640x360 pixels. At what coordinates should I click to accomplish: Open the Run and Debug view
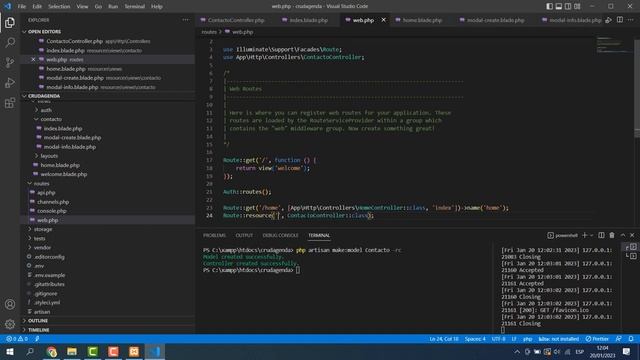pos(10,82)
